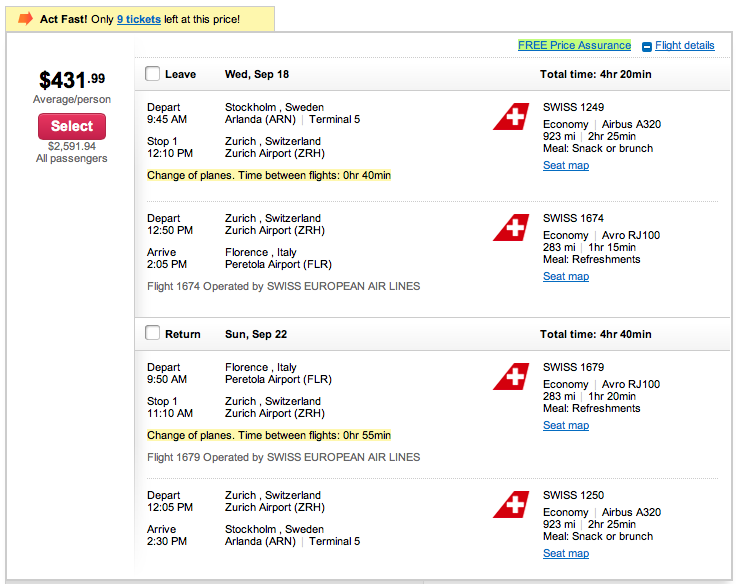Check the Leave flight checkbox
The image size is (740, 584).
[x=153, y=74]
